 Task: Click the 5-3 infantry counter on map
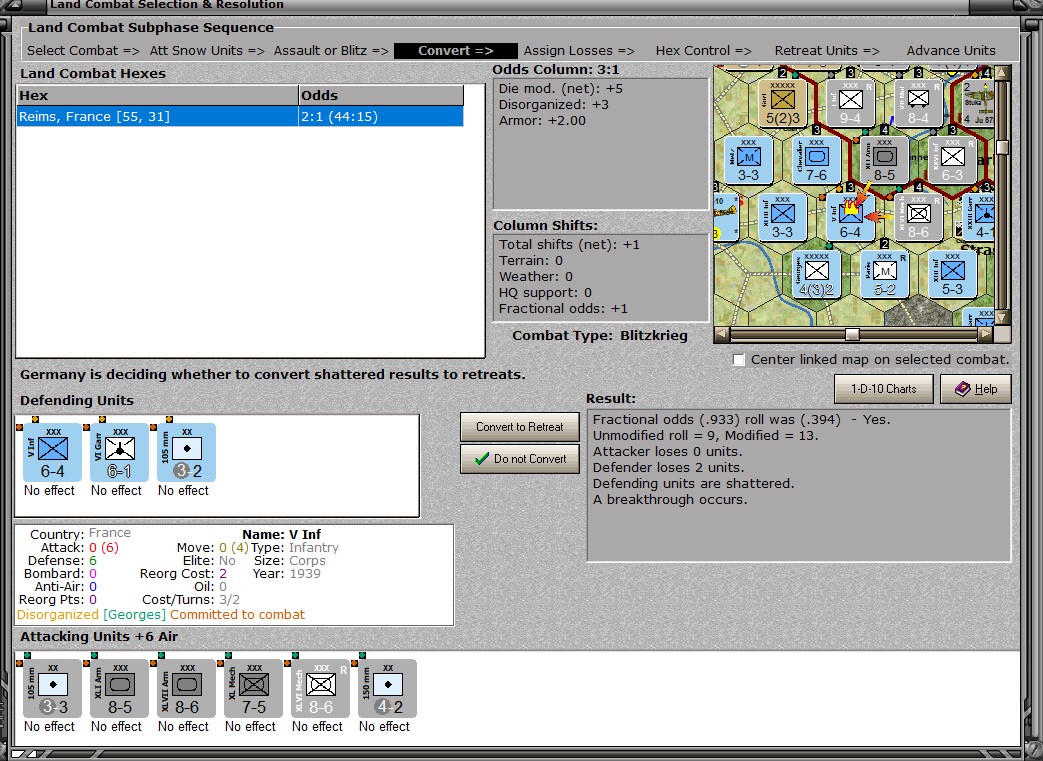(x=953, y=274)
